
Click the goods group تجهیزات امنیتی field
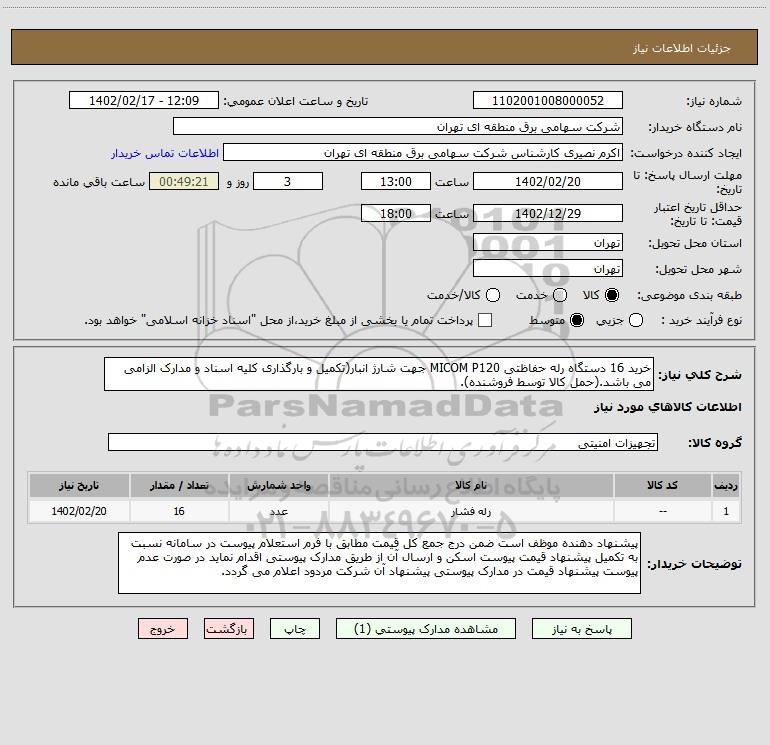(383, 442)
